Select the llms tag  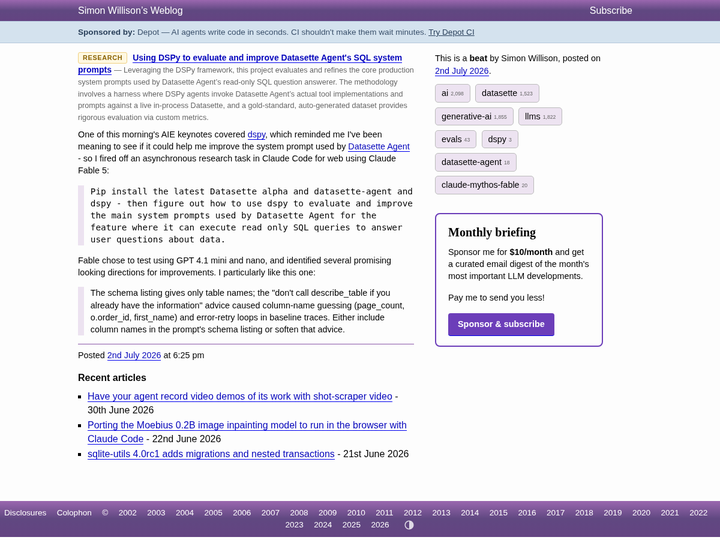tap(540, 117)
